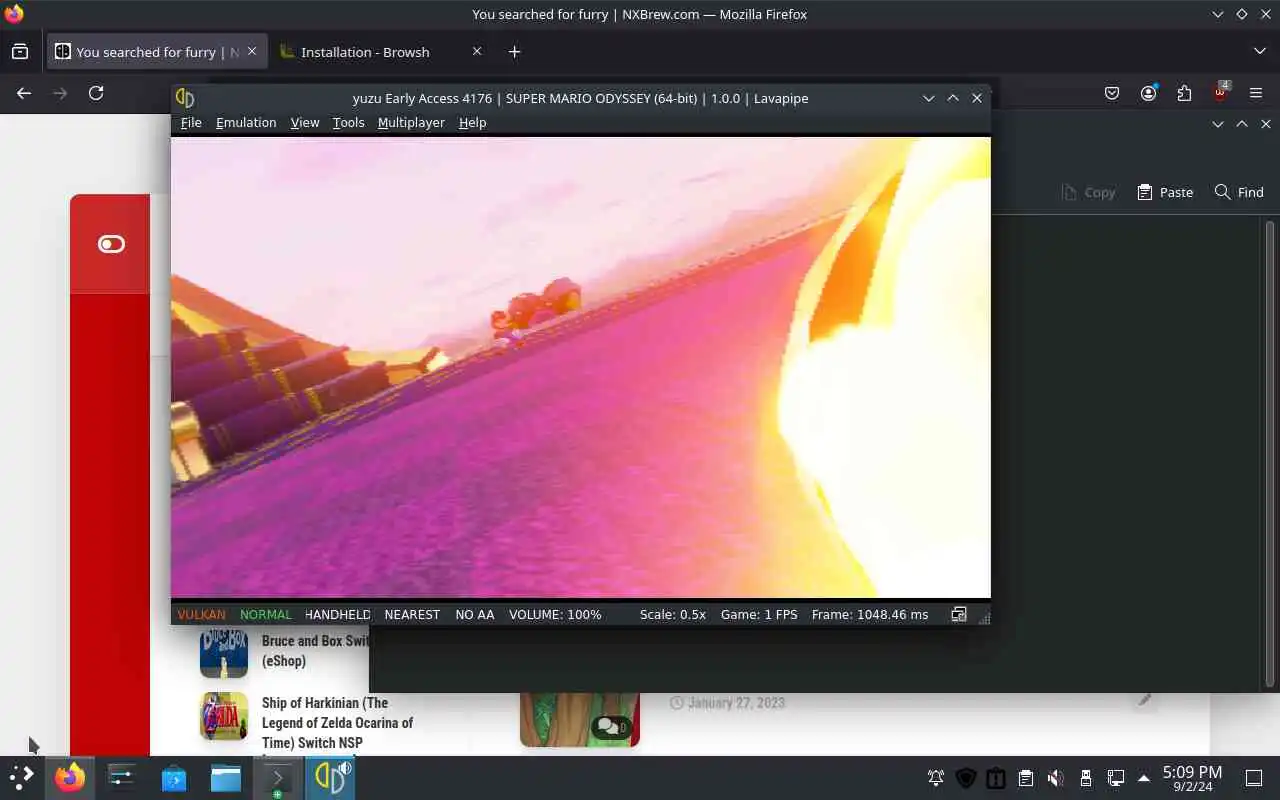Open the View menu in yuzu
The image size is (1280, 800).
click(x=304, y=122)
